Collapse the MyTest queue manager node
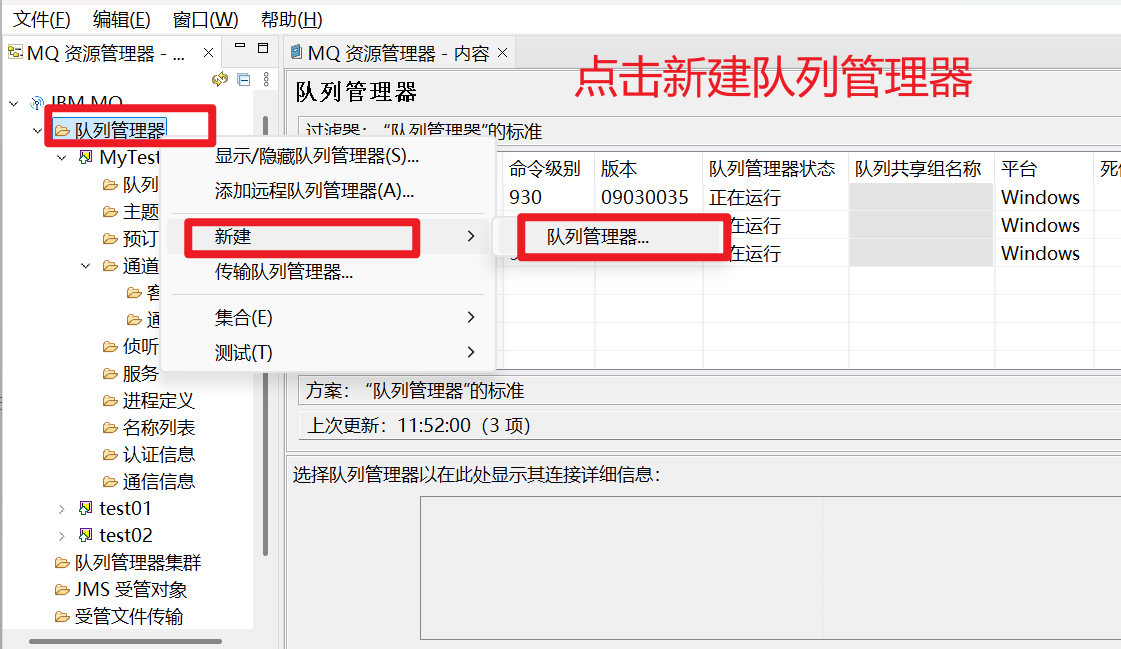This screenshot has width=1121, height=649. click(62, 157)
